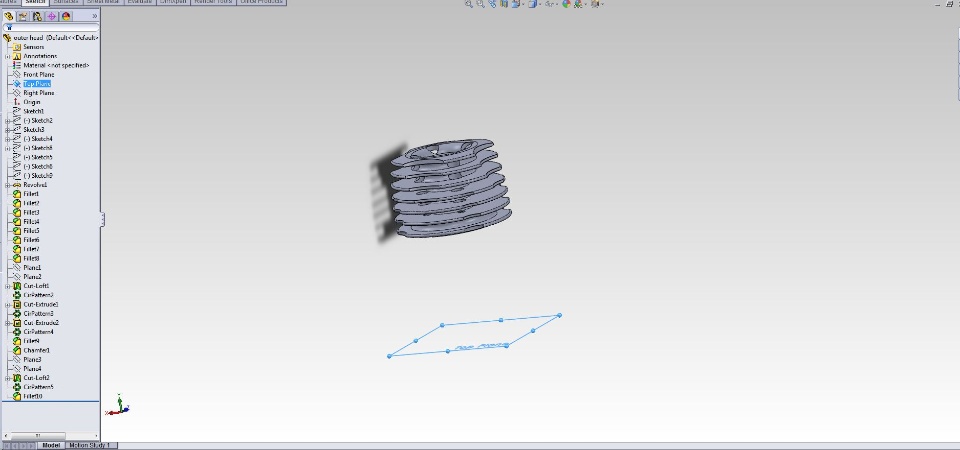Open the Evaluate ribbon tab
This screenshot has width=960, height=450.
pos(140,2)
